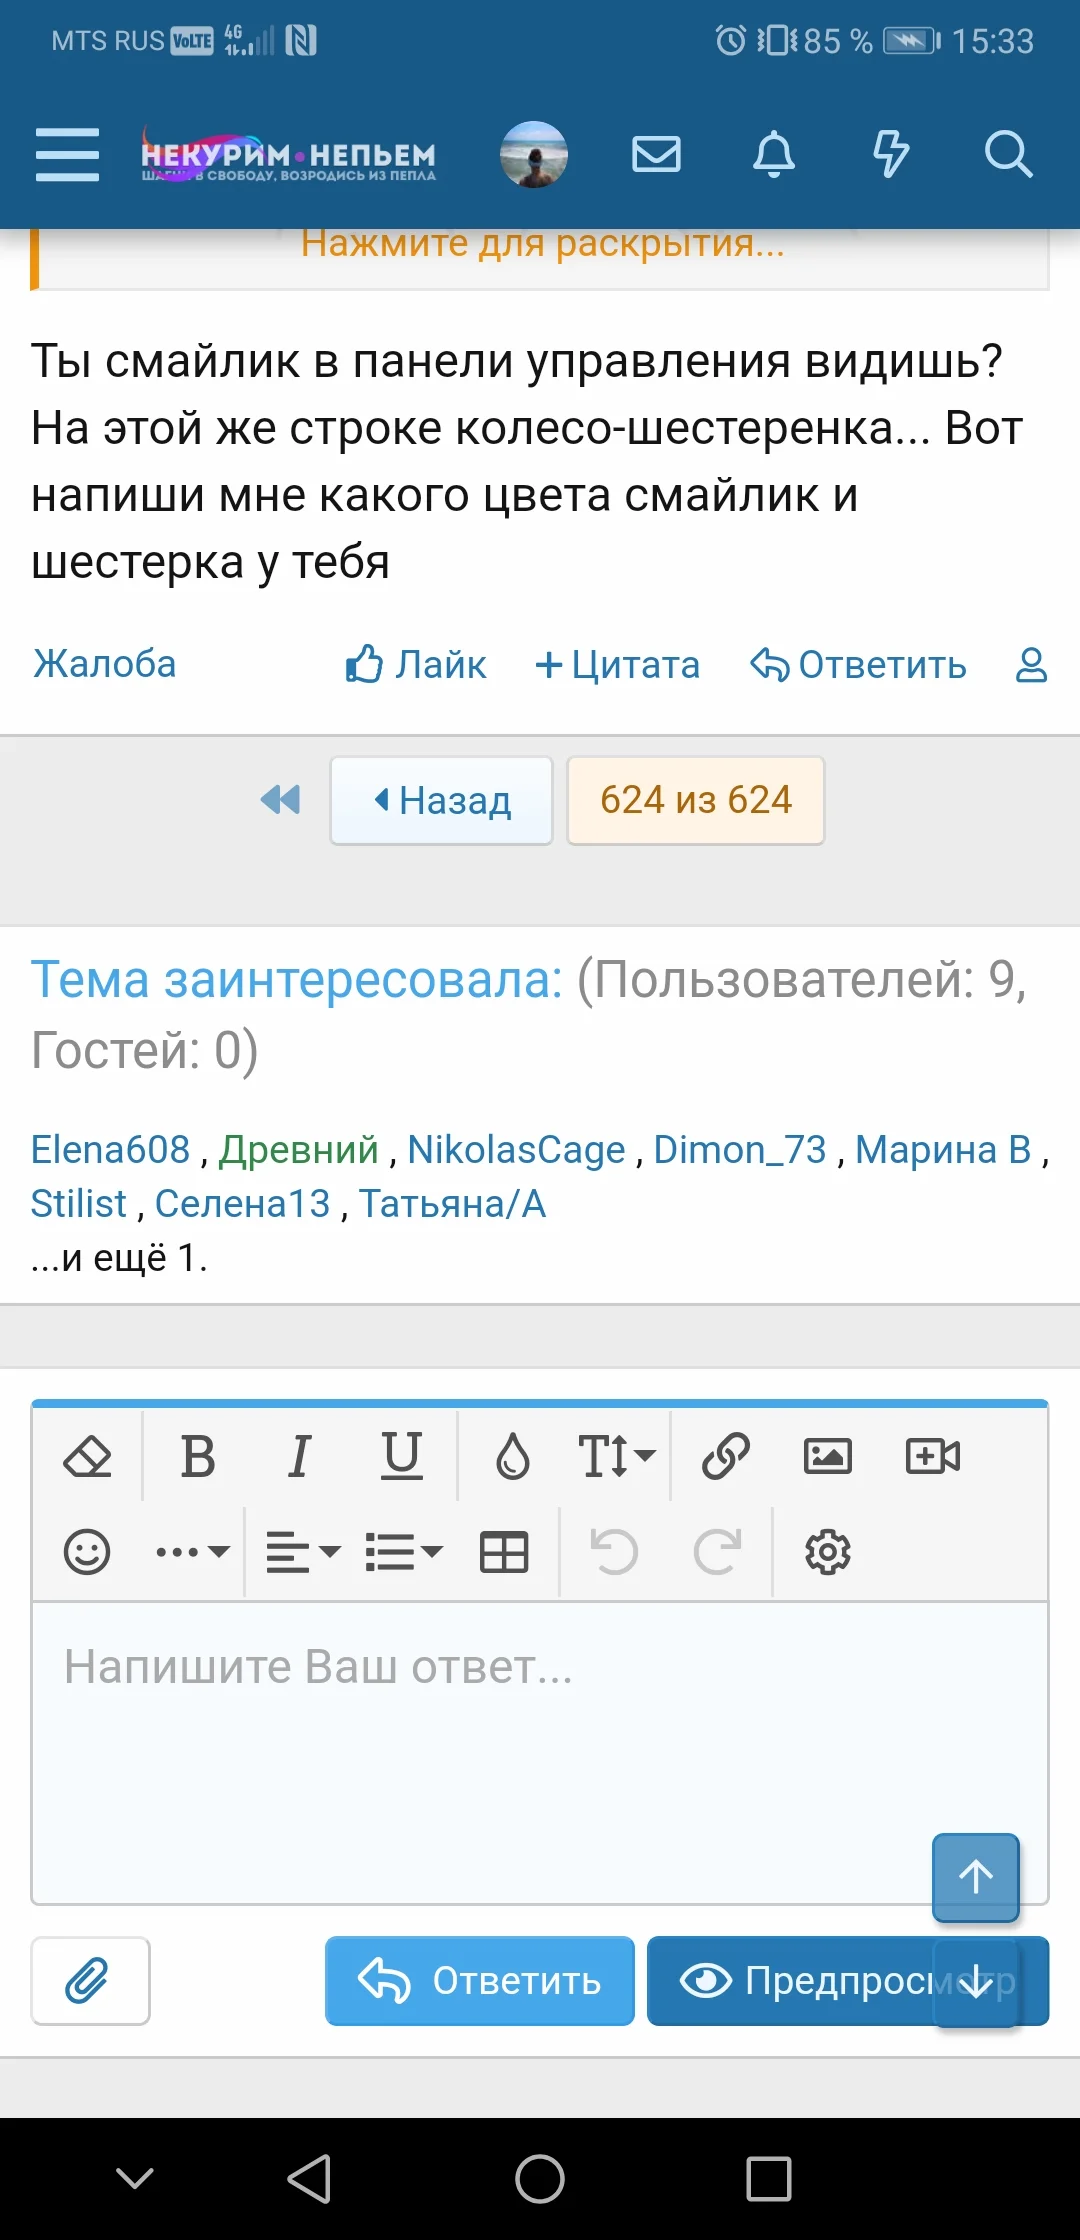Toggle underline formatting
1080x2240 pixels.
(x=401, y=1456)
